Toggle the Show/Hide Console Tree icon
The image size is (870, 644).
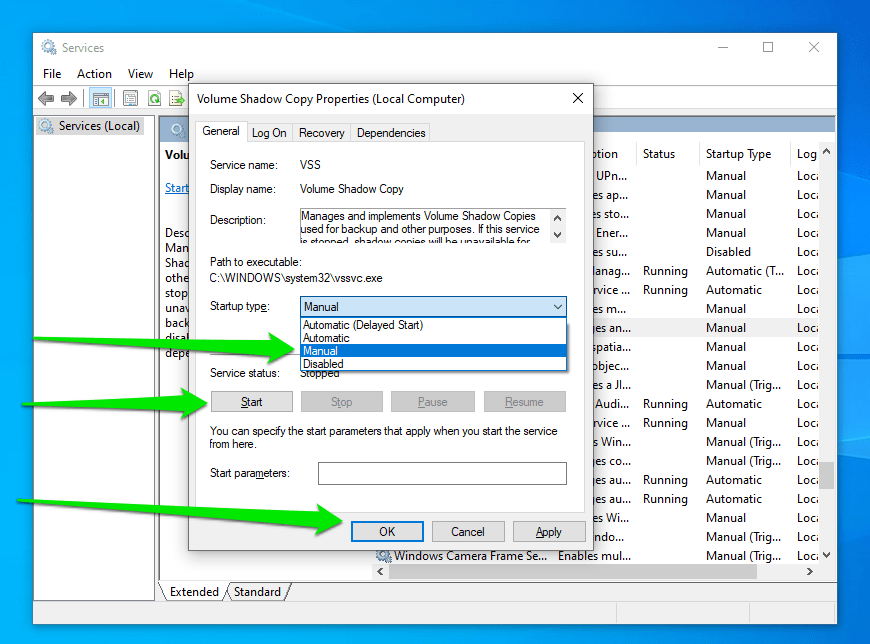(x=100, y=98)
